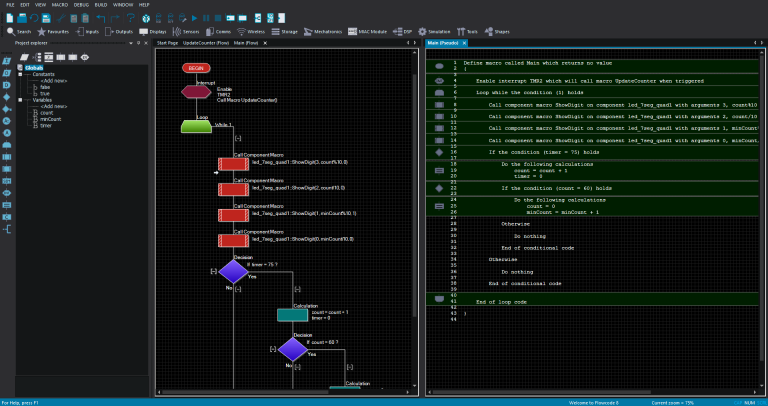Select the Comment bracket icon in the icon bar

(7, 229)
